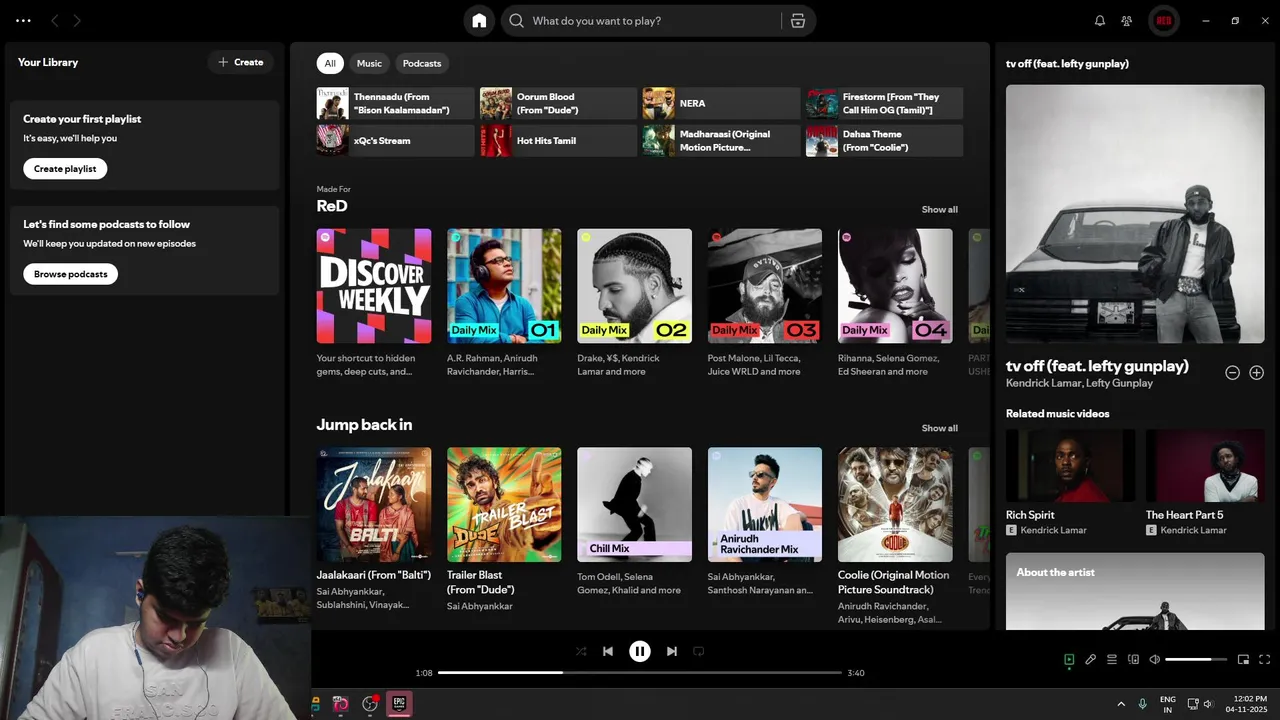Open Trailer Blast from Dude card
Viewport: 1280px width, 720px height.
point(504,528)
